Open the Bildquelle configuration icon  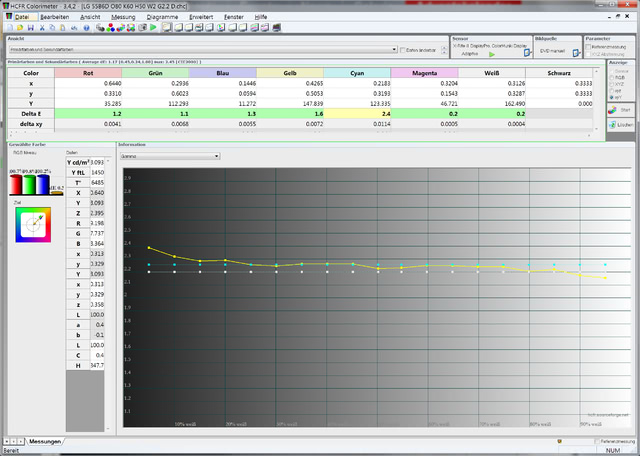[x=576, y=53]
